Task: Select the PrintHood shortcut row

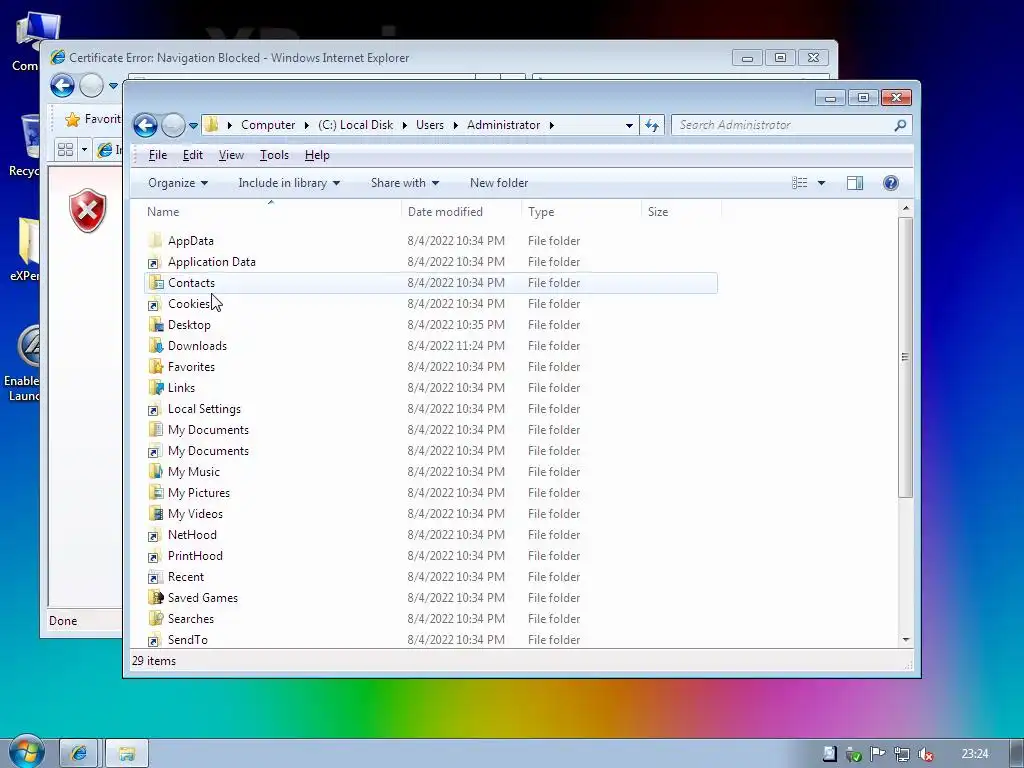Action: (430, 556)
